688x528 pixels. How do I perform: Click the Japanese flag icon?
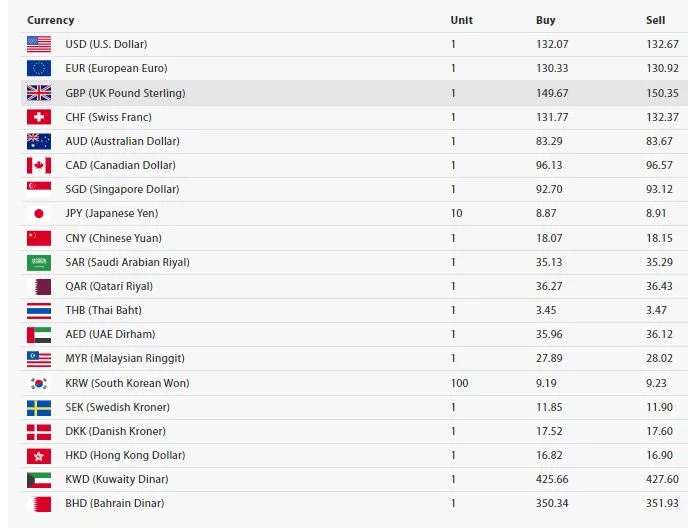(39, 213)
